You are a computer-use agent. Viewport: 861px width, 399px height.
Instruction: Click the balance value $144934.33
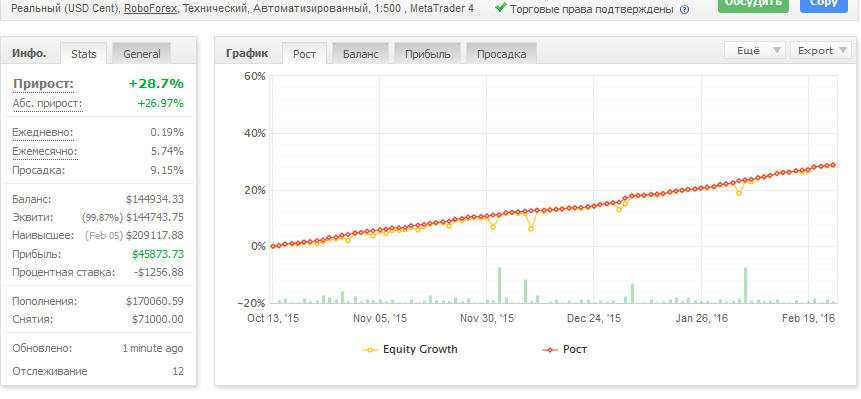pyautogui.click(x=155, y=199)
